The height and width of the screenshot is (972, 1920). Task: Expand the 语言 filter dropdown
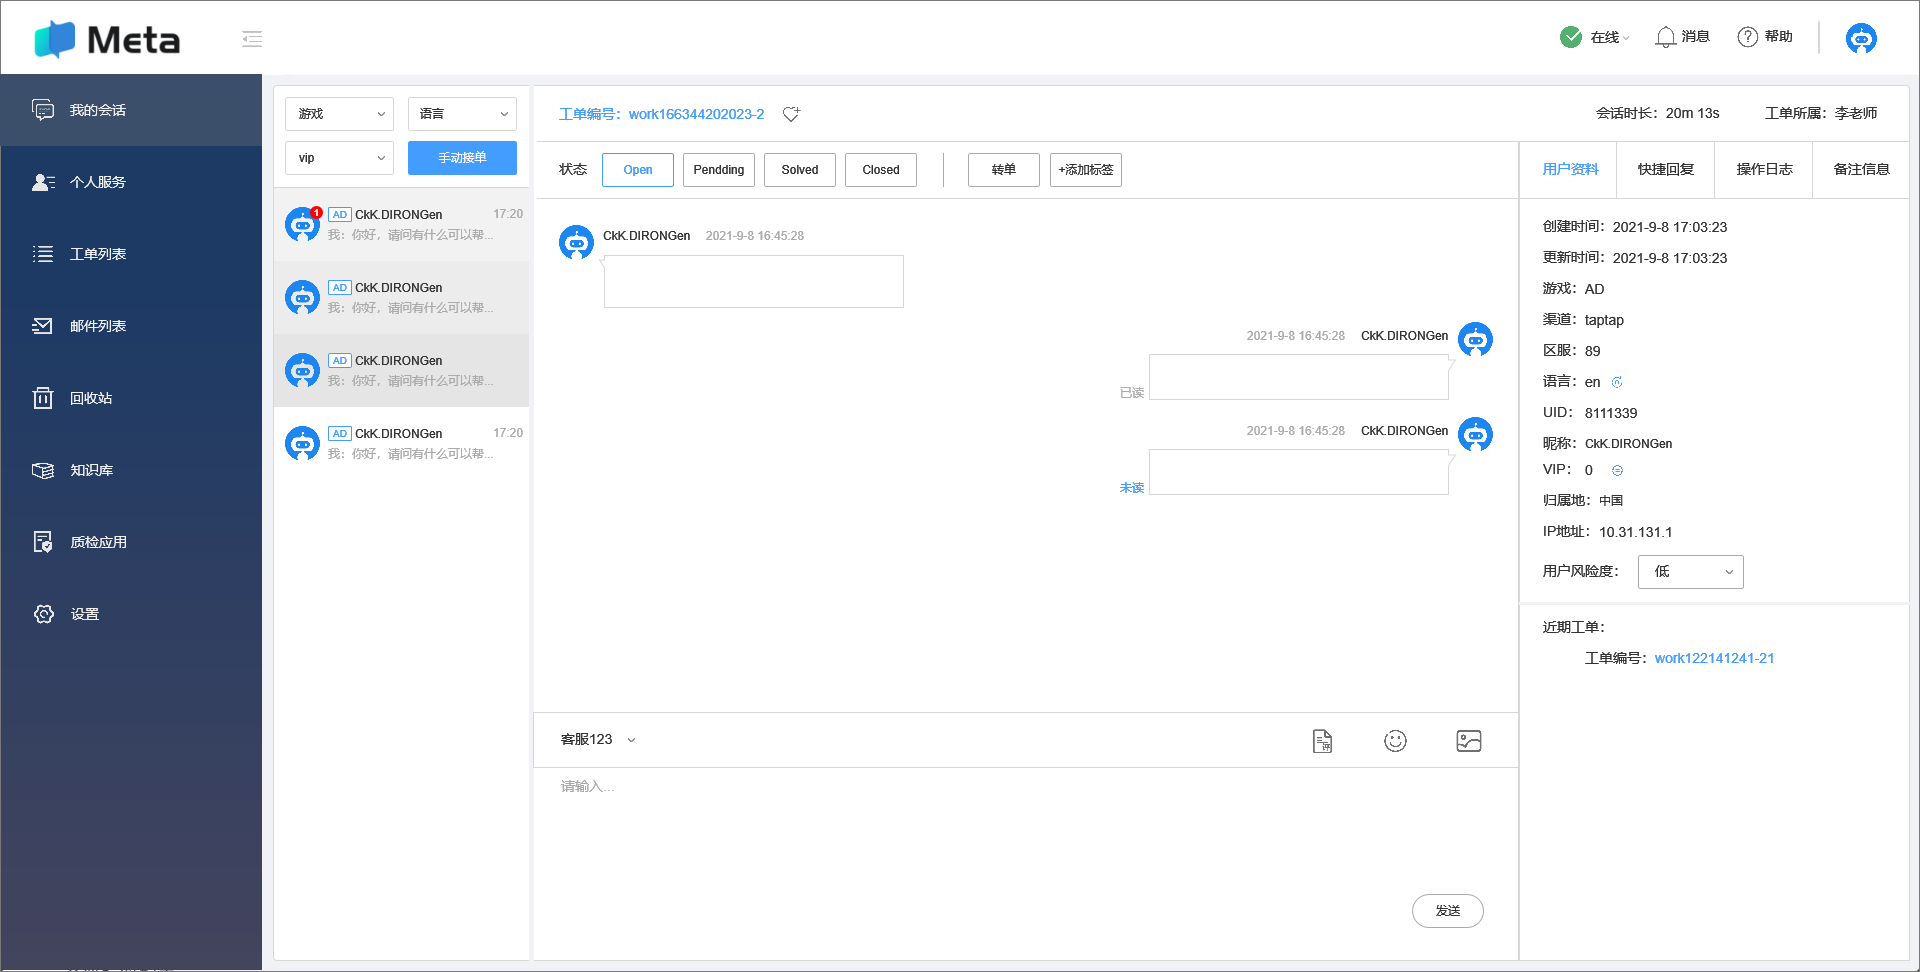point(462,114)
